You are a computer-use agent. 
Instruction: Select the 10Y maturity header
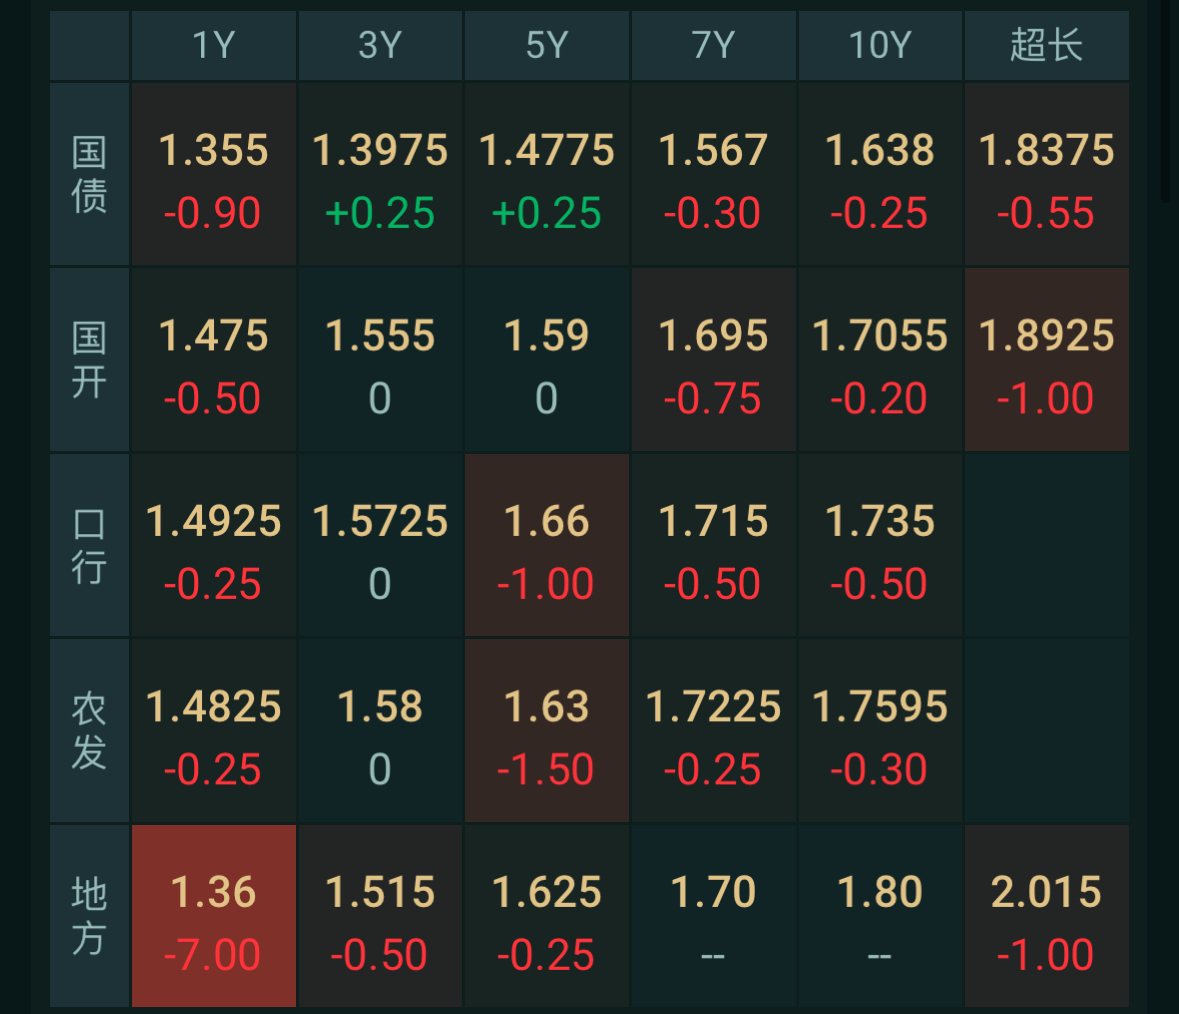click(x=879, y=46)
